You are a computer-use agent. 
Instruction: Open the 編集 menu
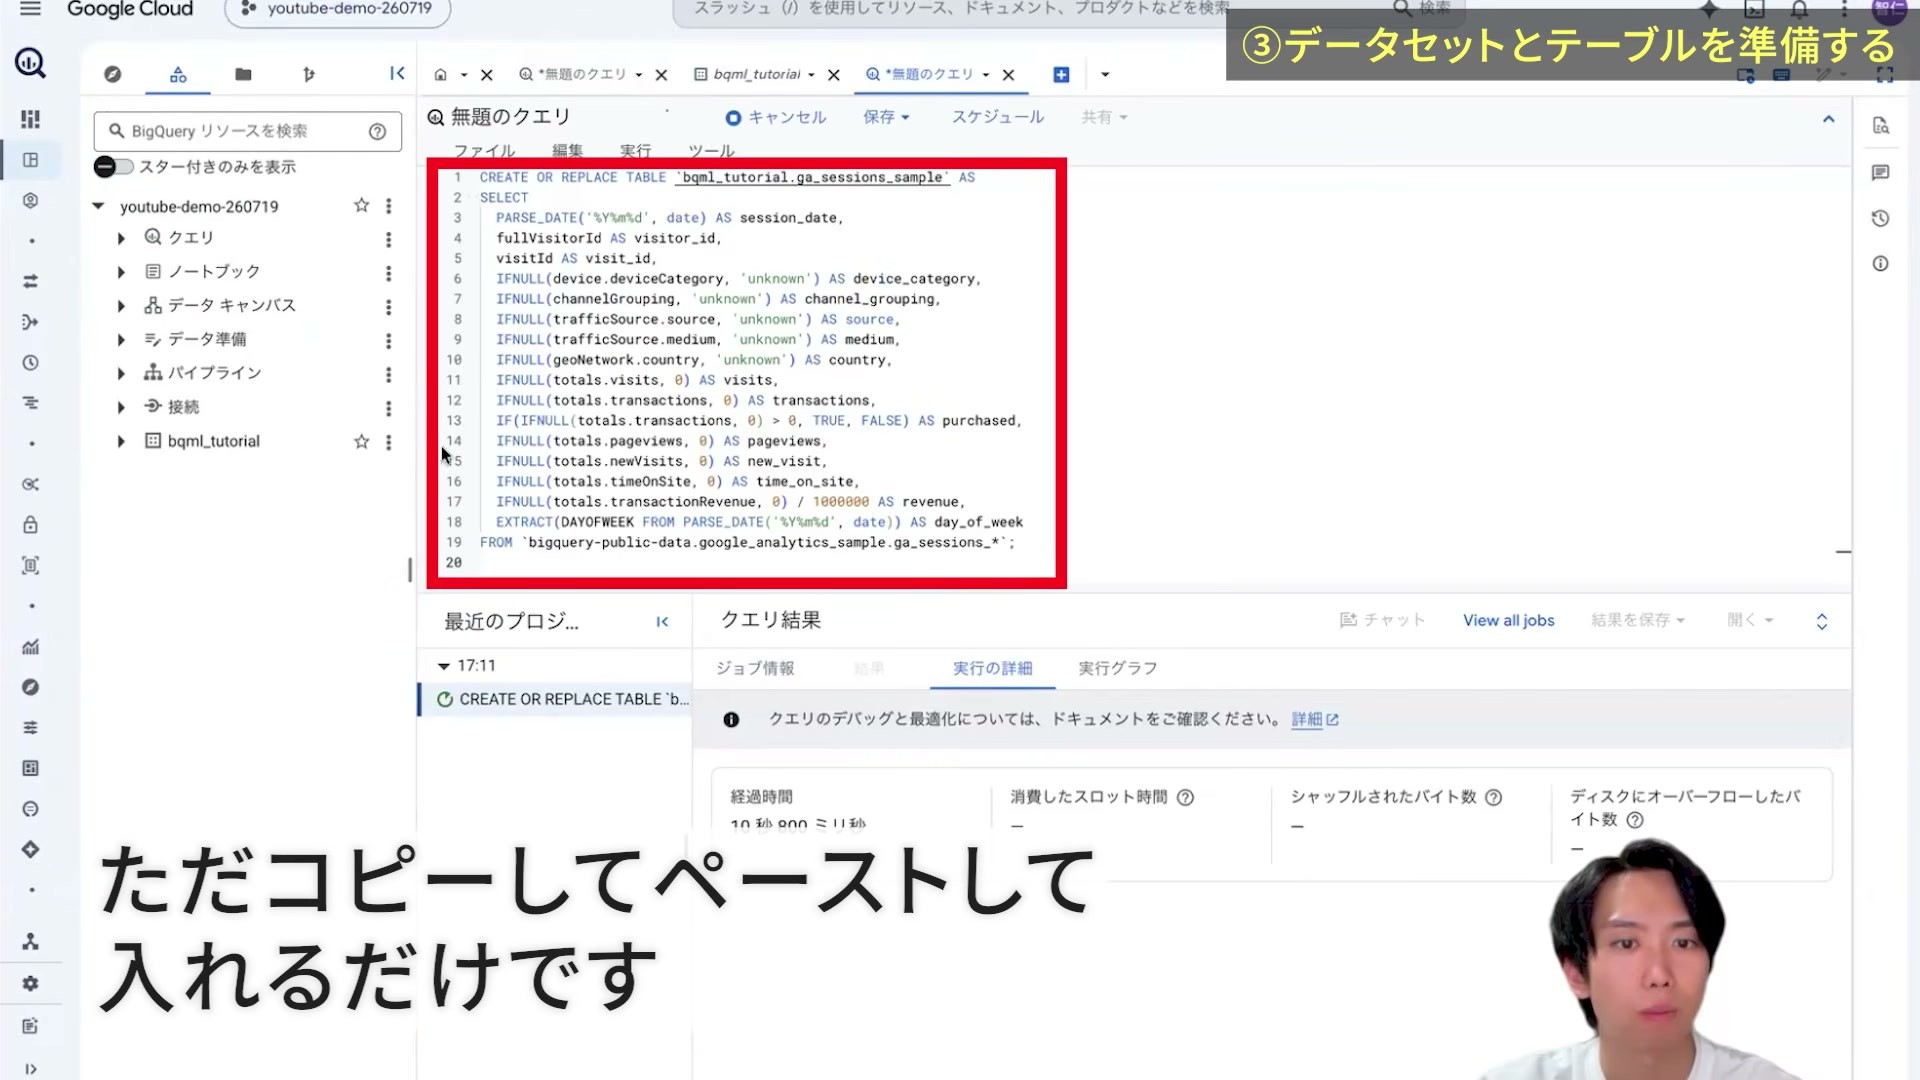pos(567,151)
